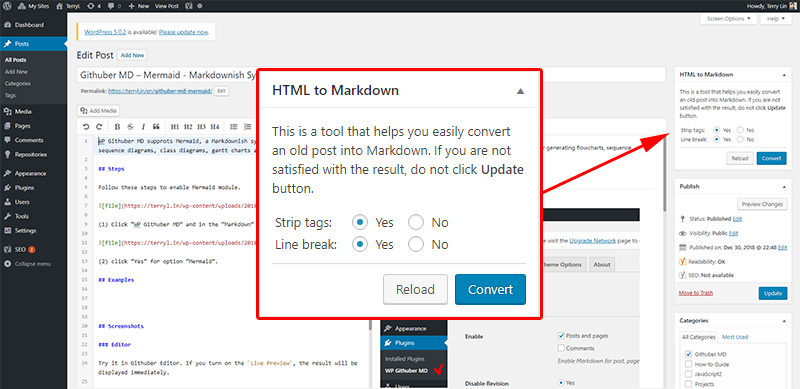
Task: Select Line break No in right sidebar panel
Action: 740,139
